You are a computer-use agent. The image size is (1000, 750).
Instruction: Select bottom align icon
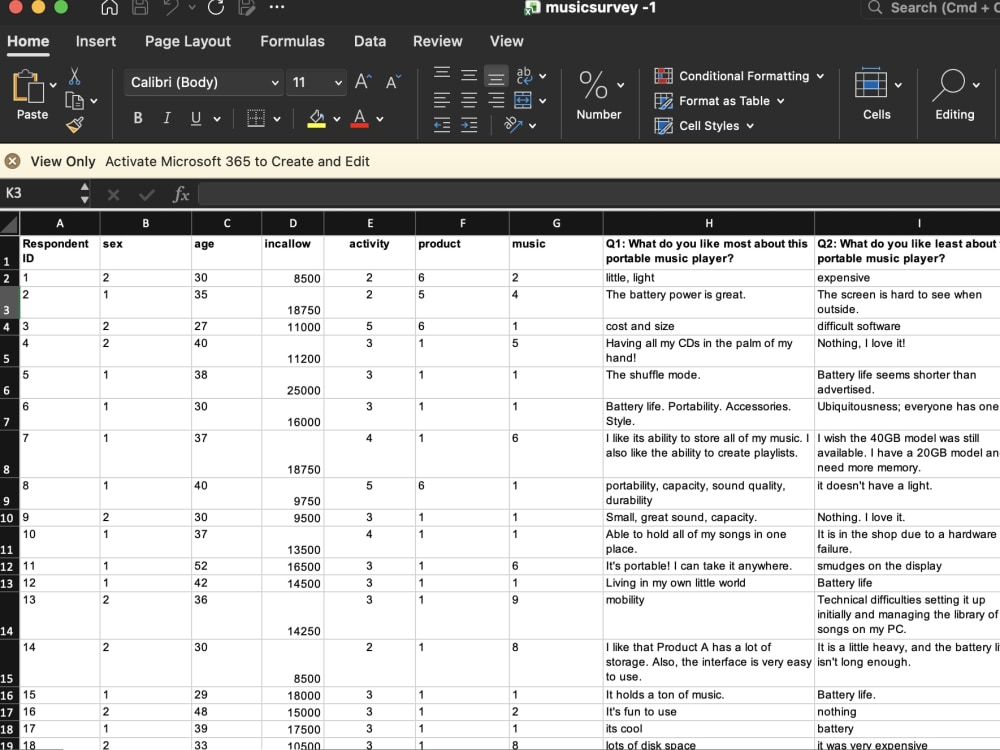(x=496, y=77)
